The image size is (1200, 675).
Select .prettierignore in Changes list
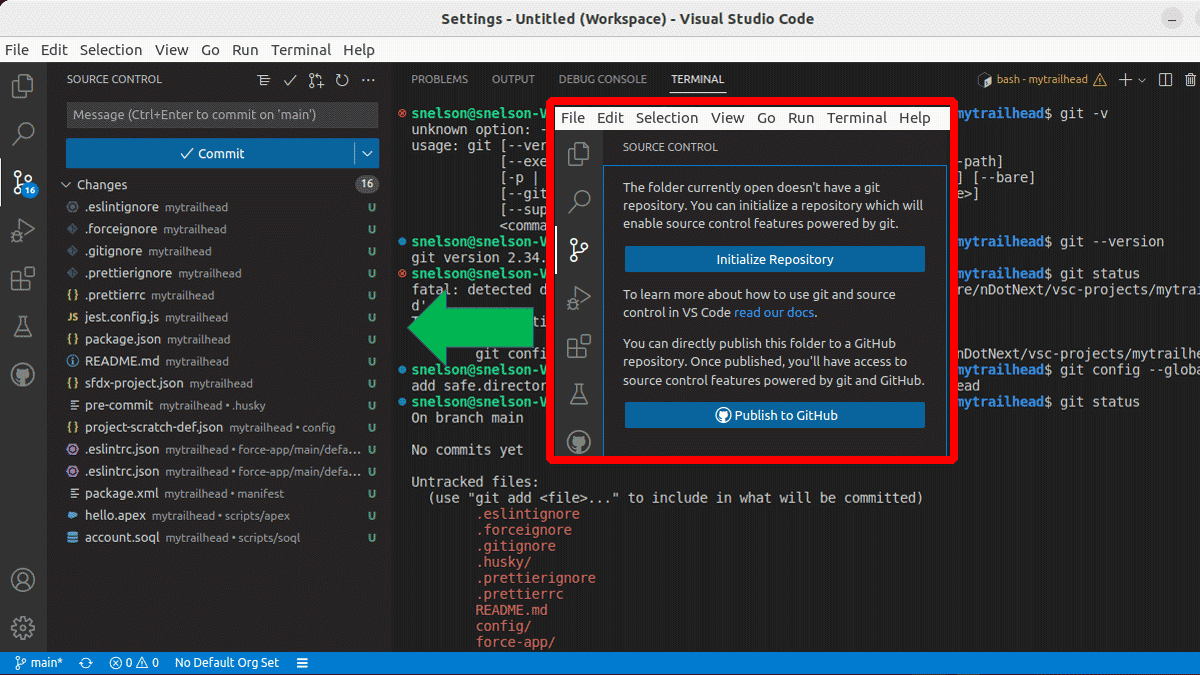(219, 273)
